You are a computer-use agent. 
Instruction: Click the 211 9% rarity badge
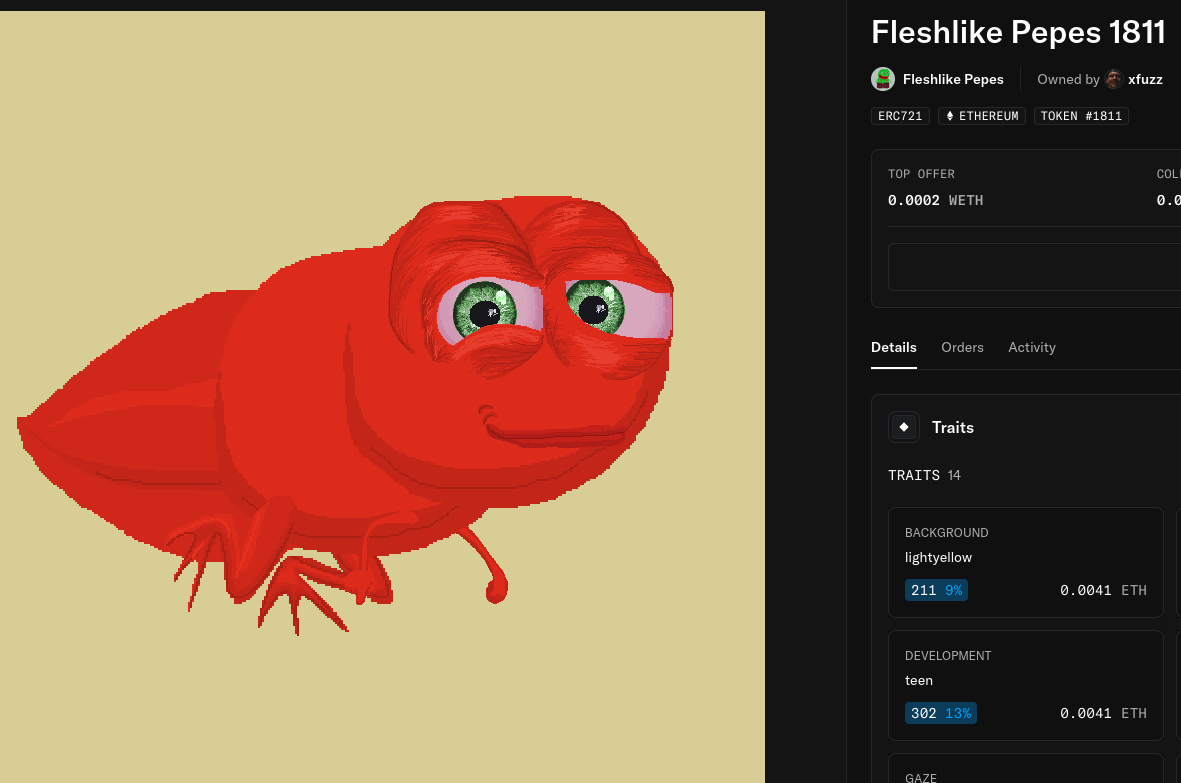(936, 590)
